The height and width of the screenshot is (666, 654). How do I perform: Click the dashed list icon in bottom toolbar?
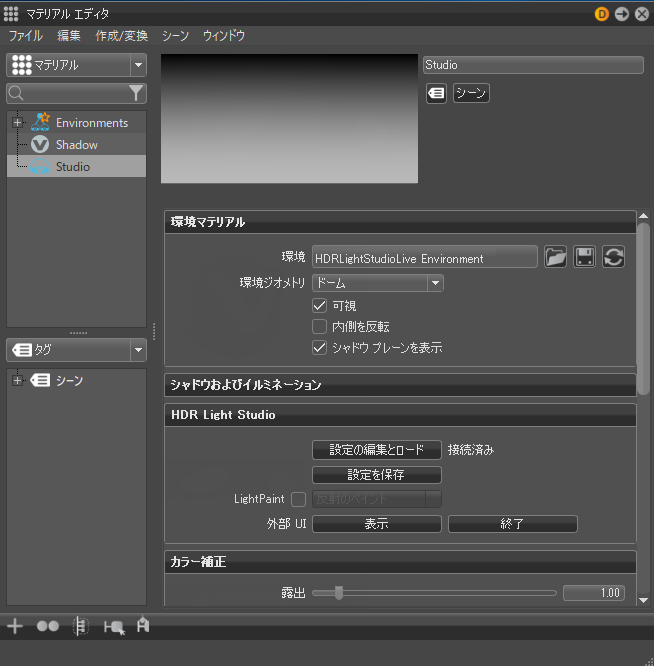80,626
